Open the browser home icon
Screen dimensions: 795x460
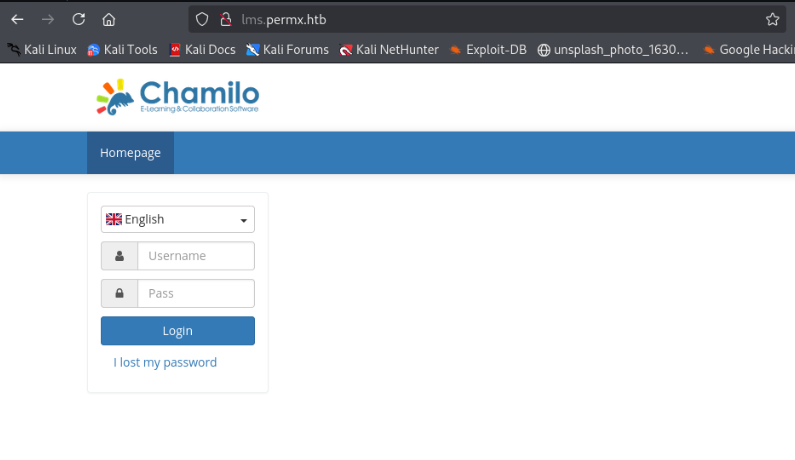(x=109, y=19)
